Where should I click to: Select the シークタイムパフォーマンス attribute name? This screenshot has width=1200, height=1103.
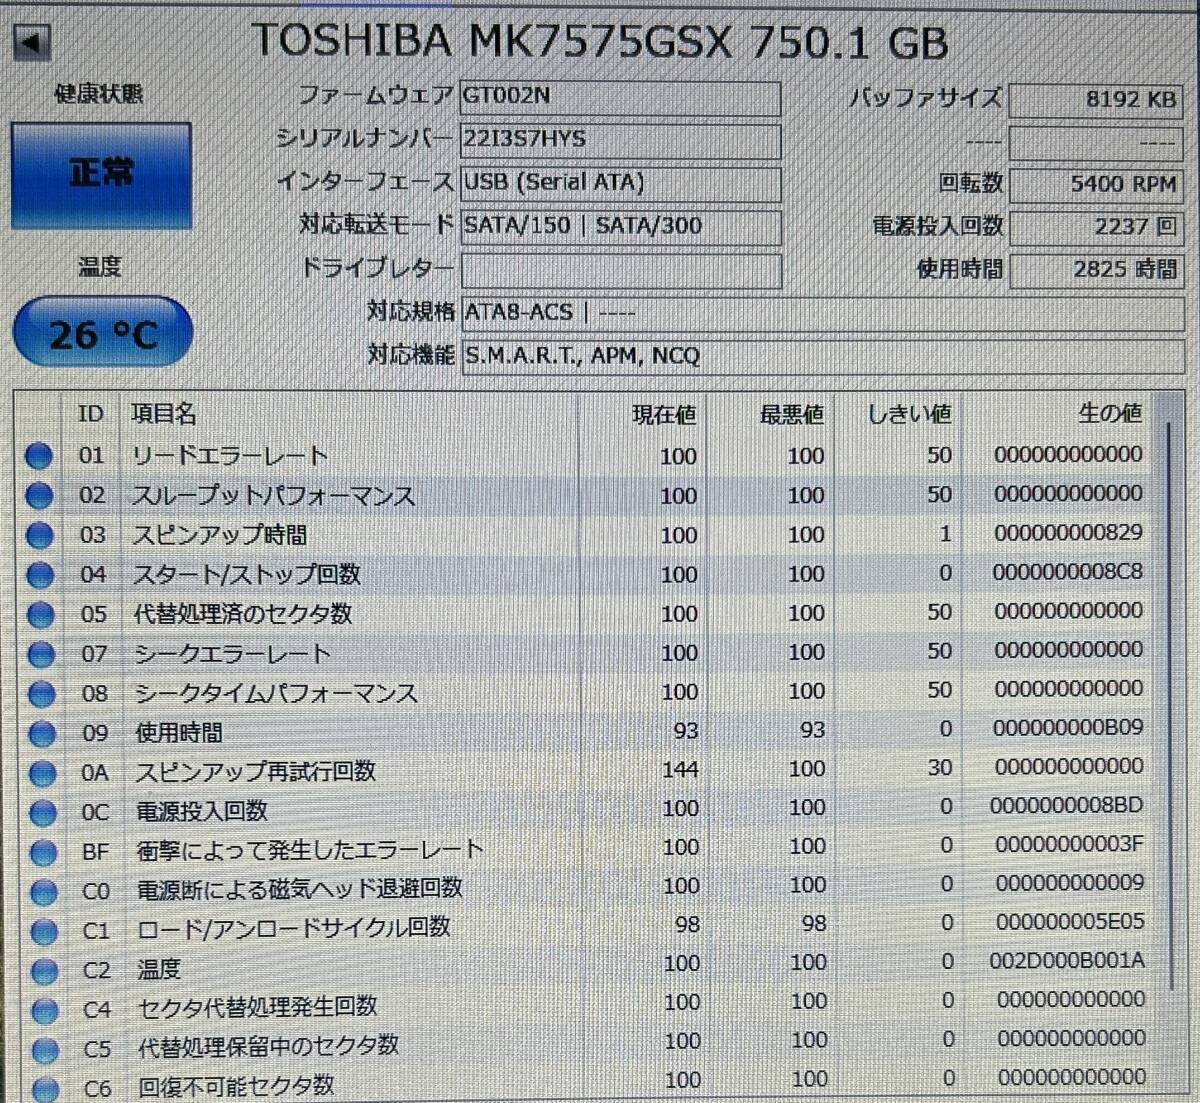point(277,693)
